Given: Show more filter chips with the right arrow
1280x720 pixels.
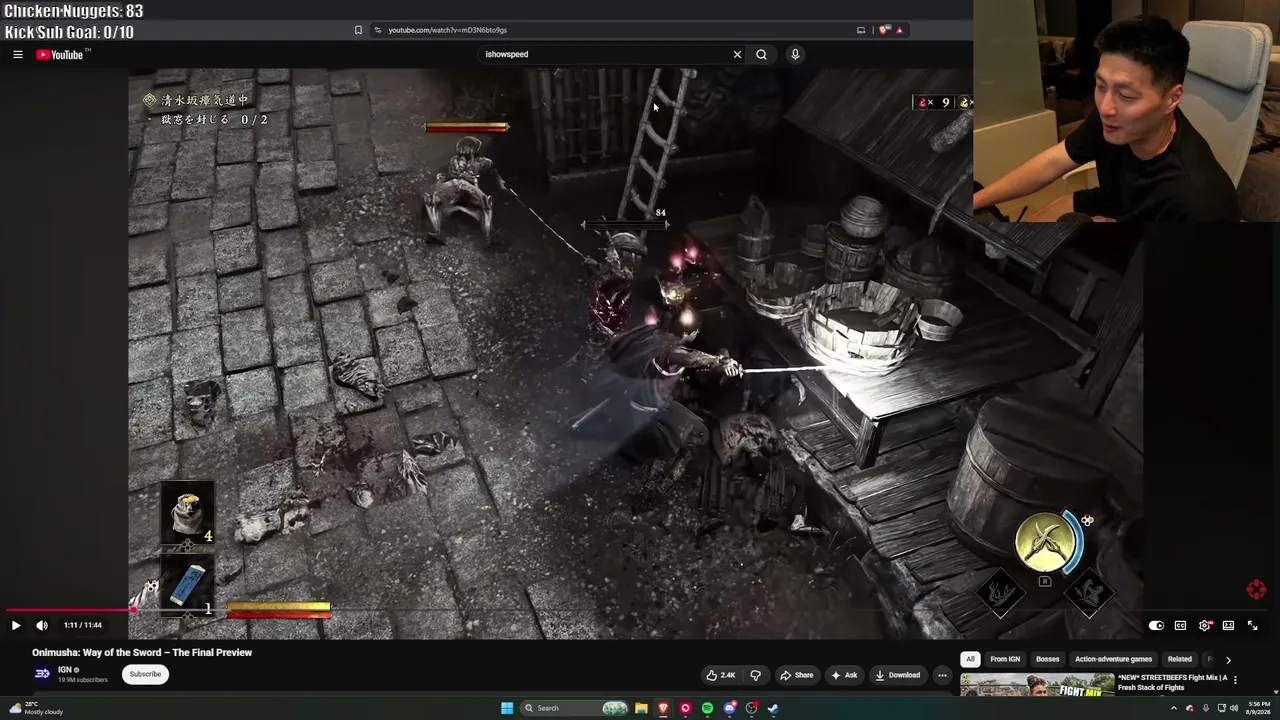Looking at the screenshot, I should [1228, 660].
